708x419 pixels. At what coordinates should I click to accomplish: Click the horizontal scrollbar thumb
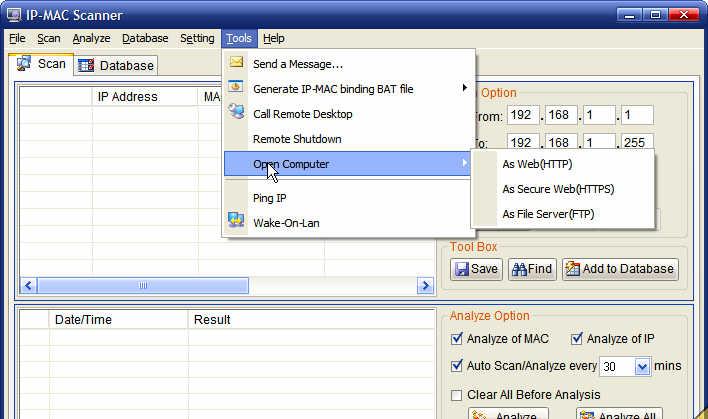pos(143,285)
